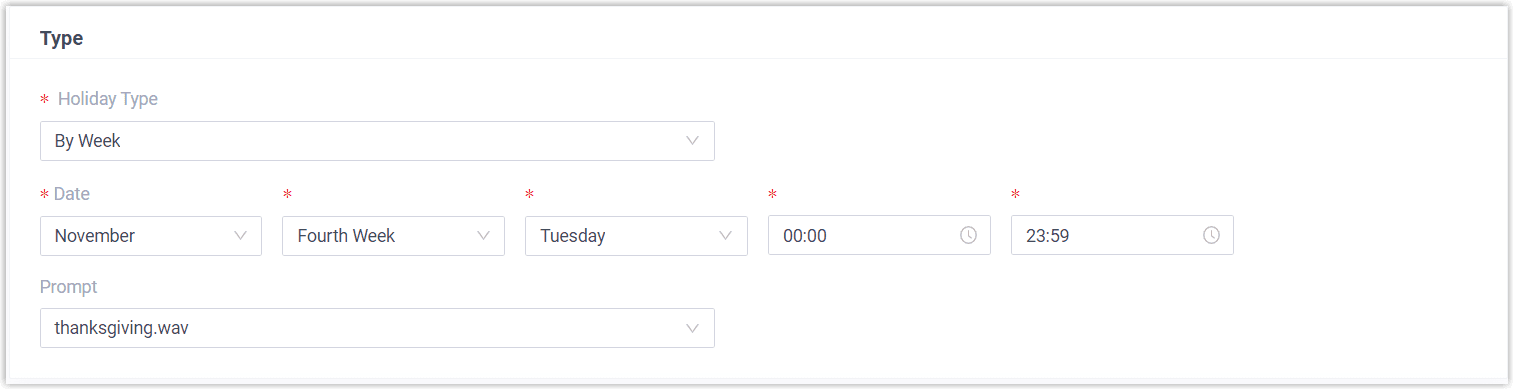Click the 23:59 end time field
The width and height of the screenshot is (1514, 390).
(x=1122, y=236)
